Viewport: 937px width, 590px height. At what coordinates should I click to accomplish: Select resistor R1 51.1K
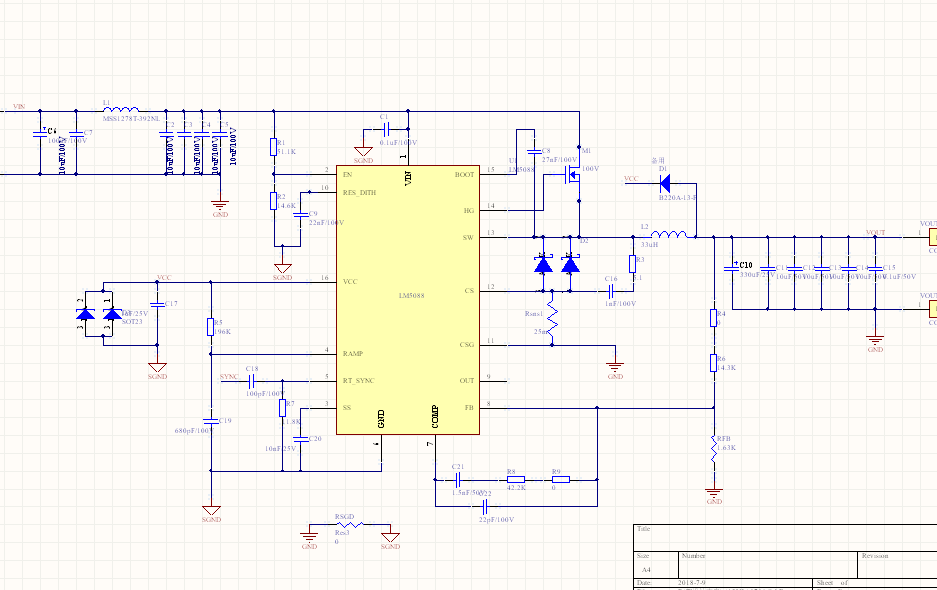coord(274,146)
